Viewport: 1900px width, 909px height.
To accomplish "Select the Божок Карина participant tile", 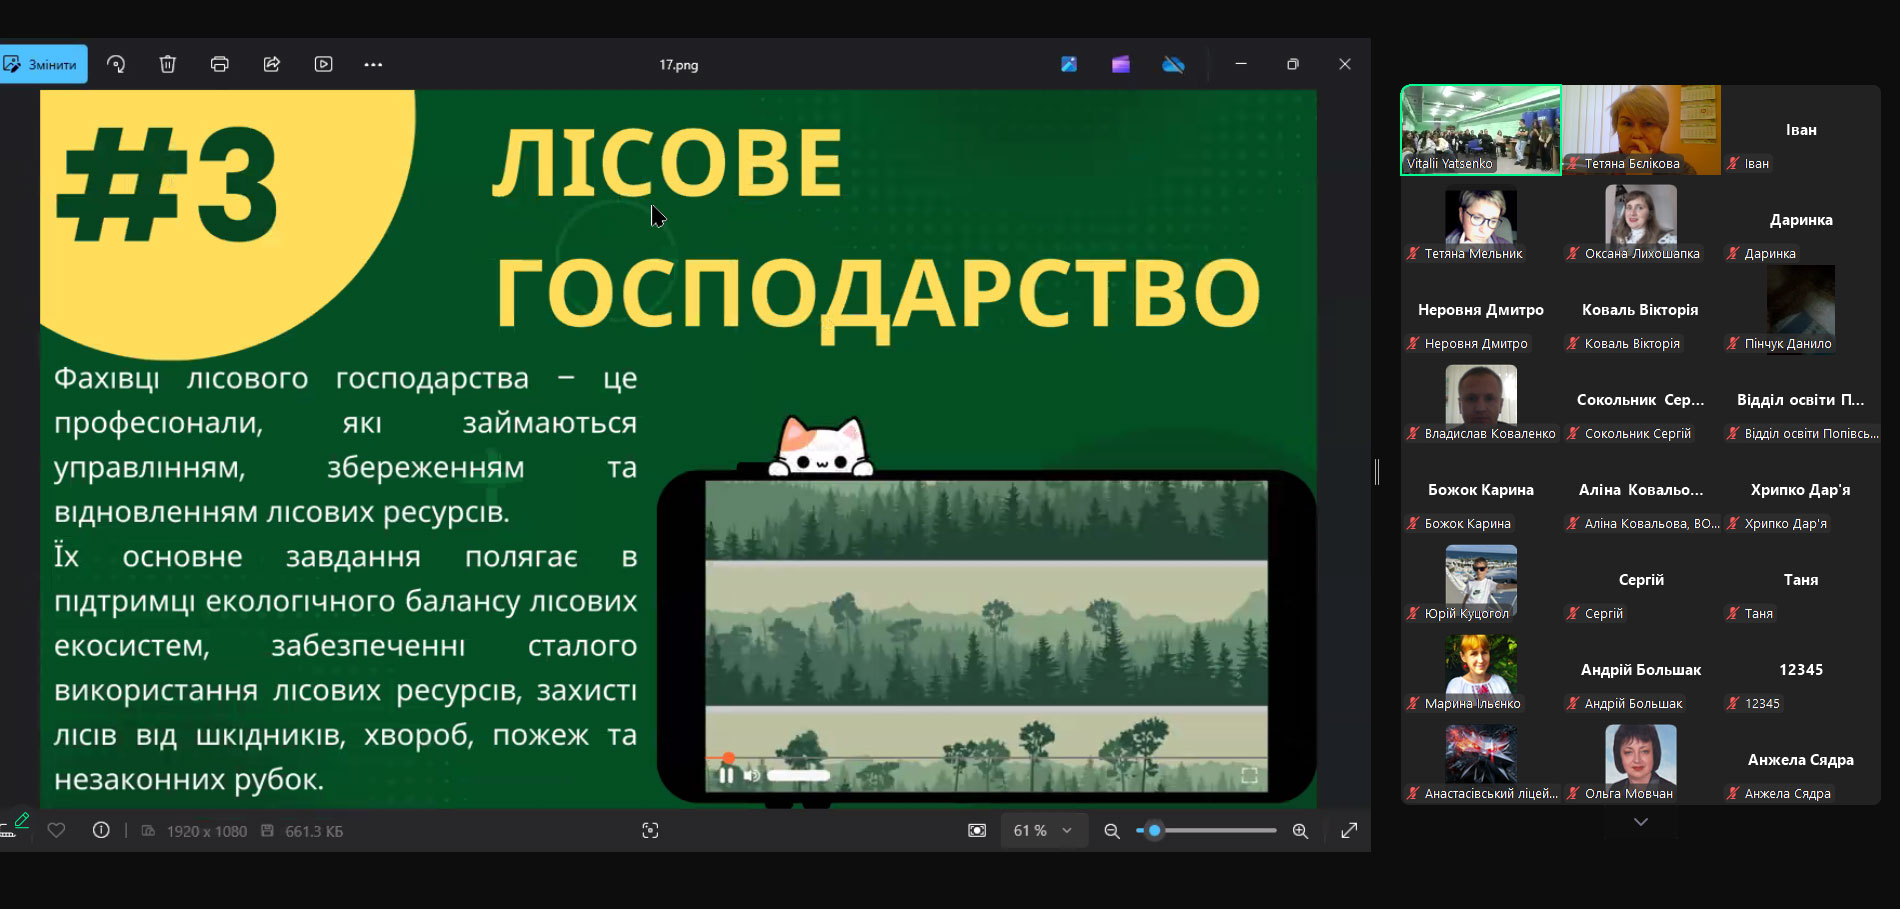I will [1481, 490].
